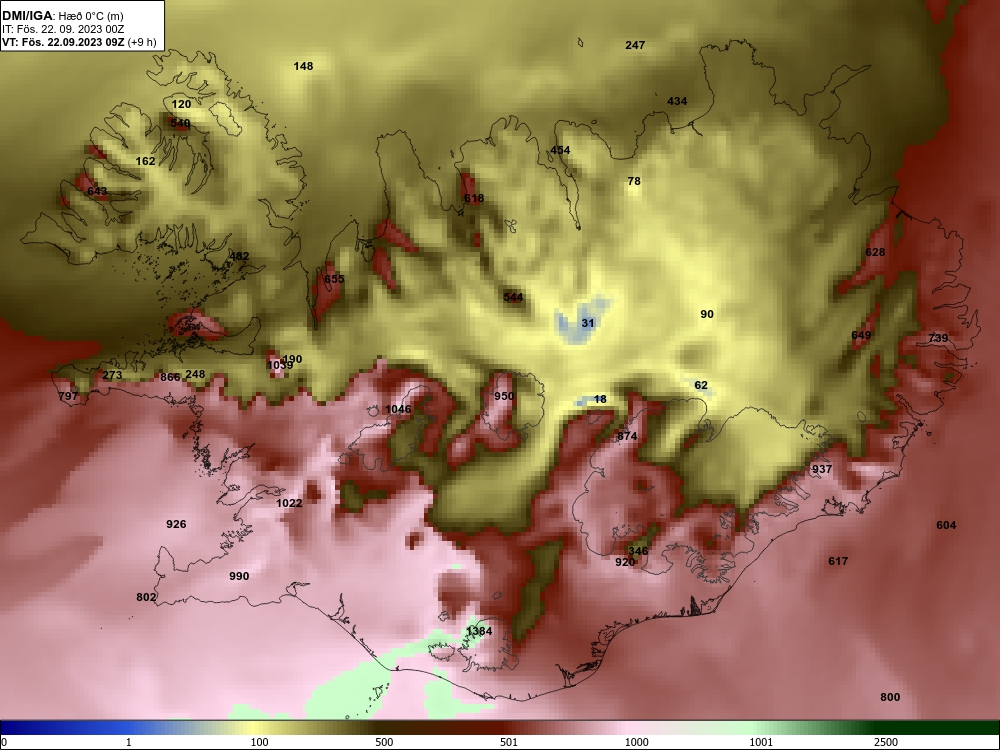Click the map value 247

click(x=635, y=45)
